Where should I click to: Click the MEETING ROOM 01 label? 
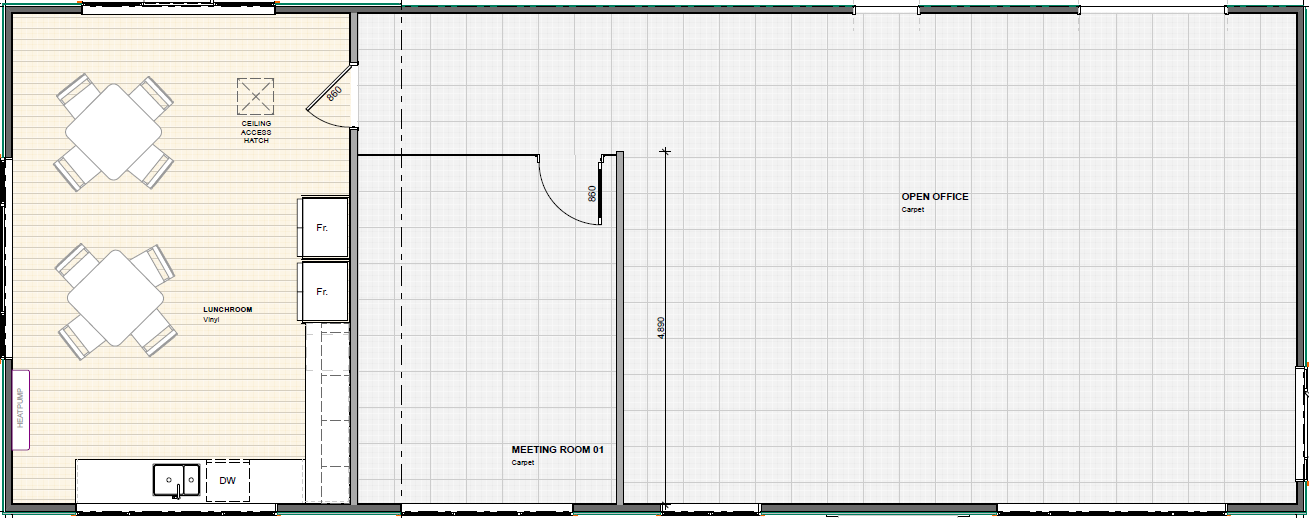coord(558,450)
